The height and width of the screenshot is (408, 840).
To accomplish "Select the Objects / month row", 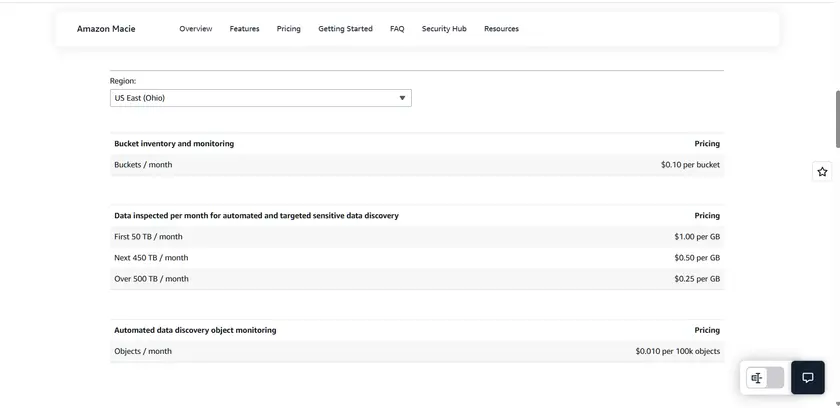I will (416, 351).
